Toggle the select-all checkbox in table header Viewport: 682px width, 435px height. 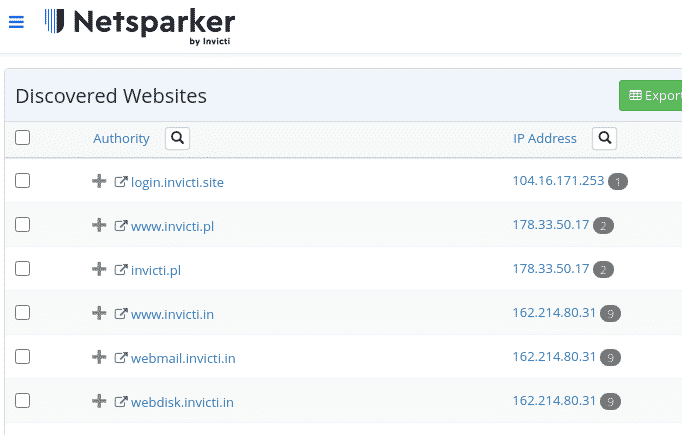tap(23, 138)
